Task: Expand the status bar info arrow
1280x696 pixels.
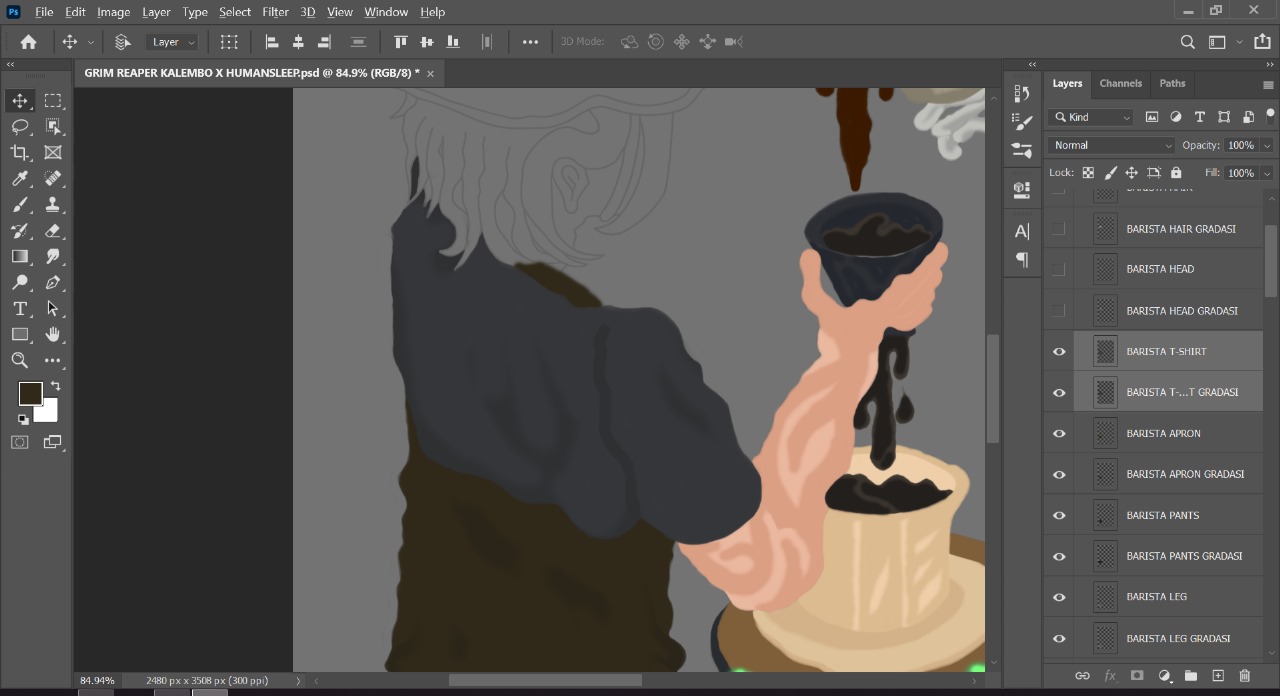Action: pos(298,681)
